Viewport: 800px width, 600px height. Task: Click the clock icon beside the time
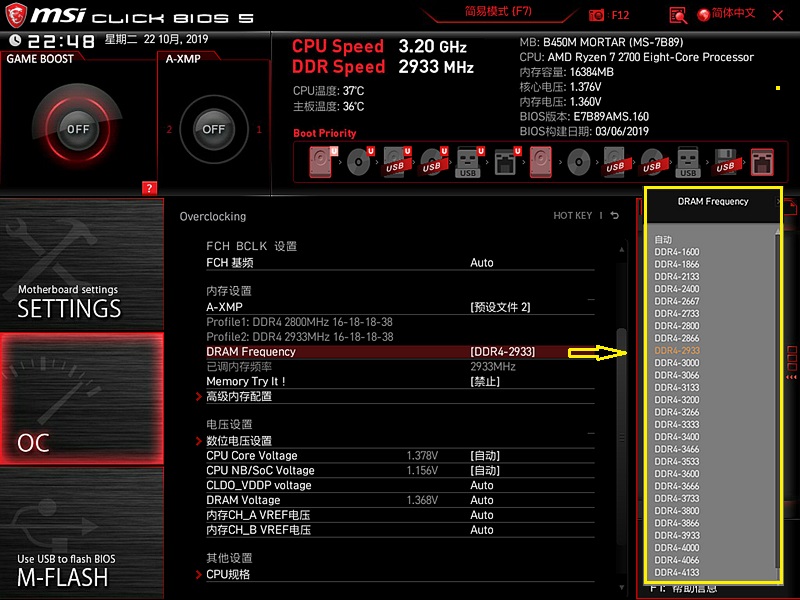coord(15,40)
